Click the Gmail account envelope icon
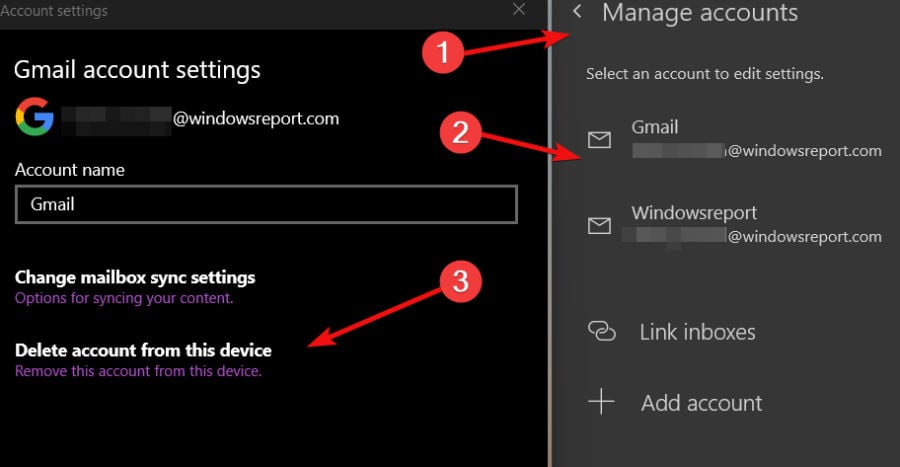Screen dimensions: 900x467 coord(599,139)
